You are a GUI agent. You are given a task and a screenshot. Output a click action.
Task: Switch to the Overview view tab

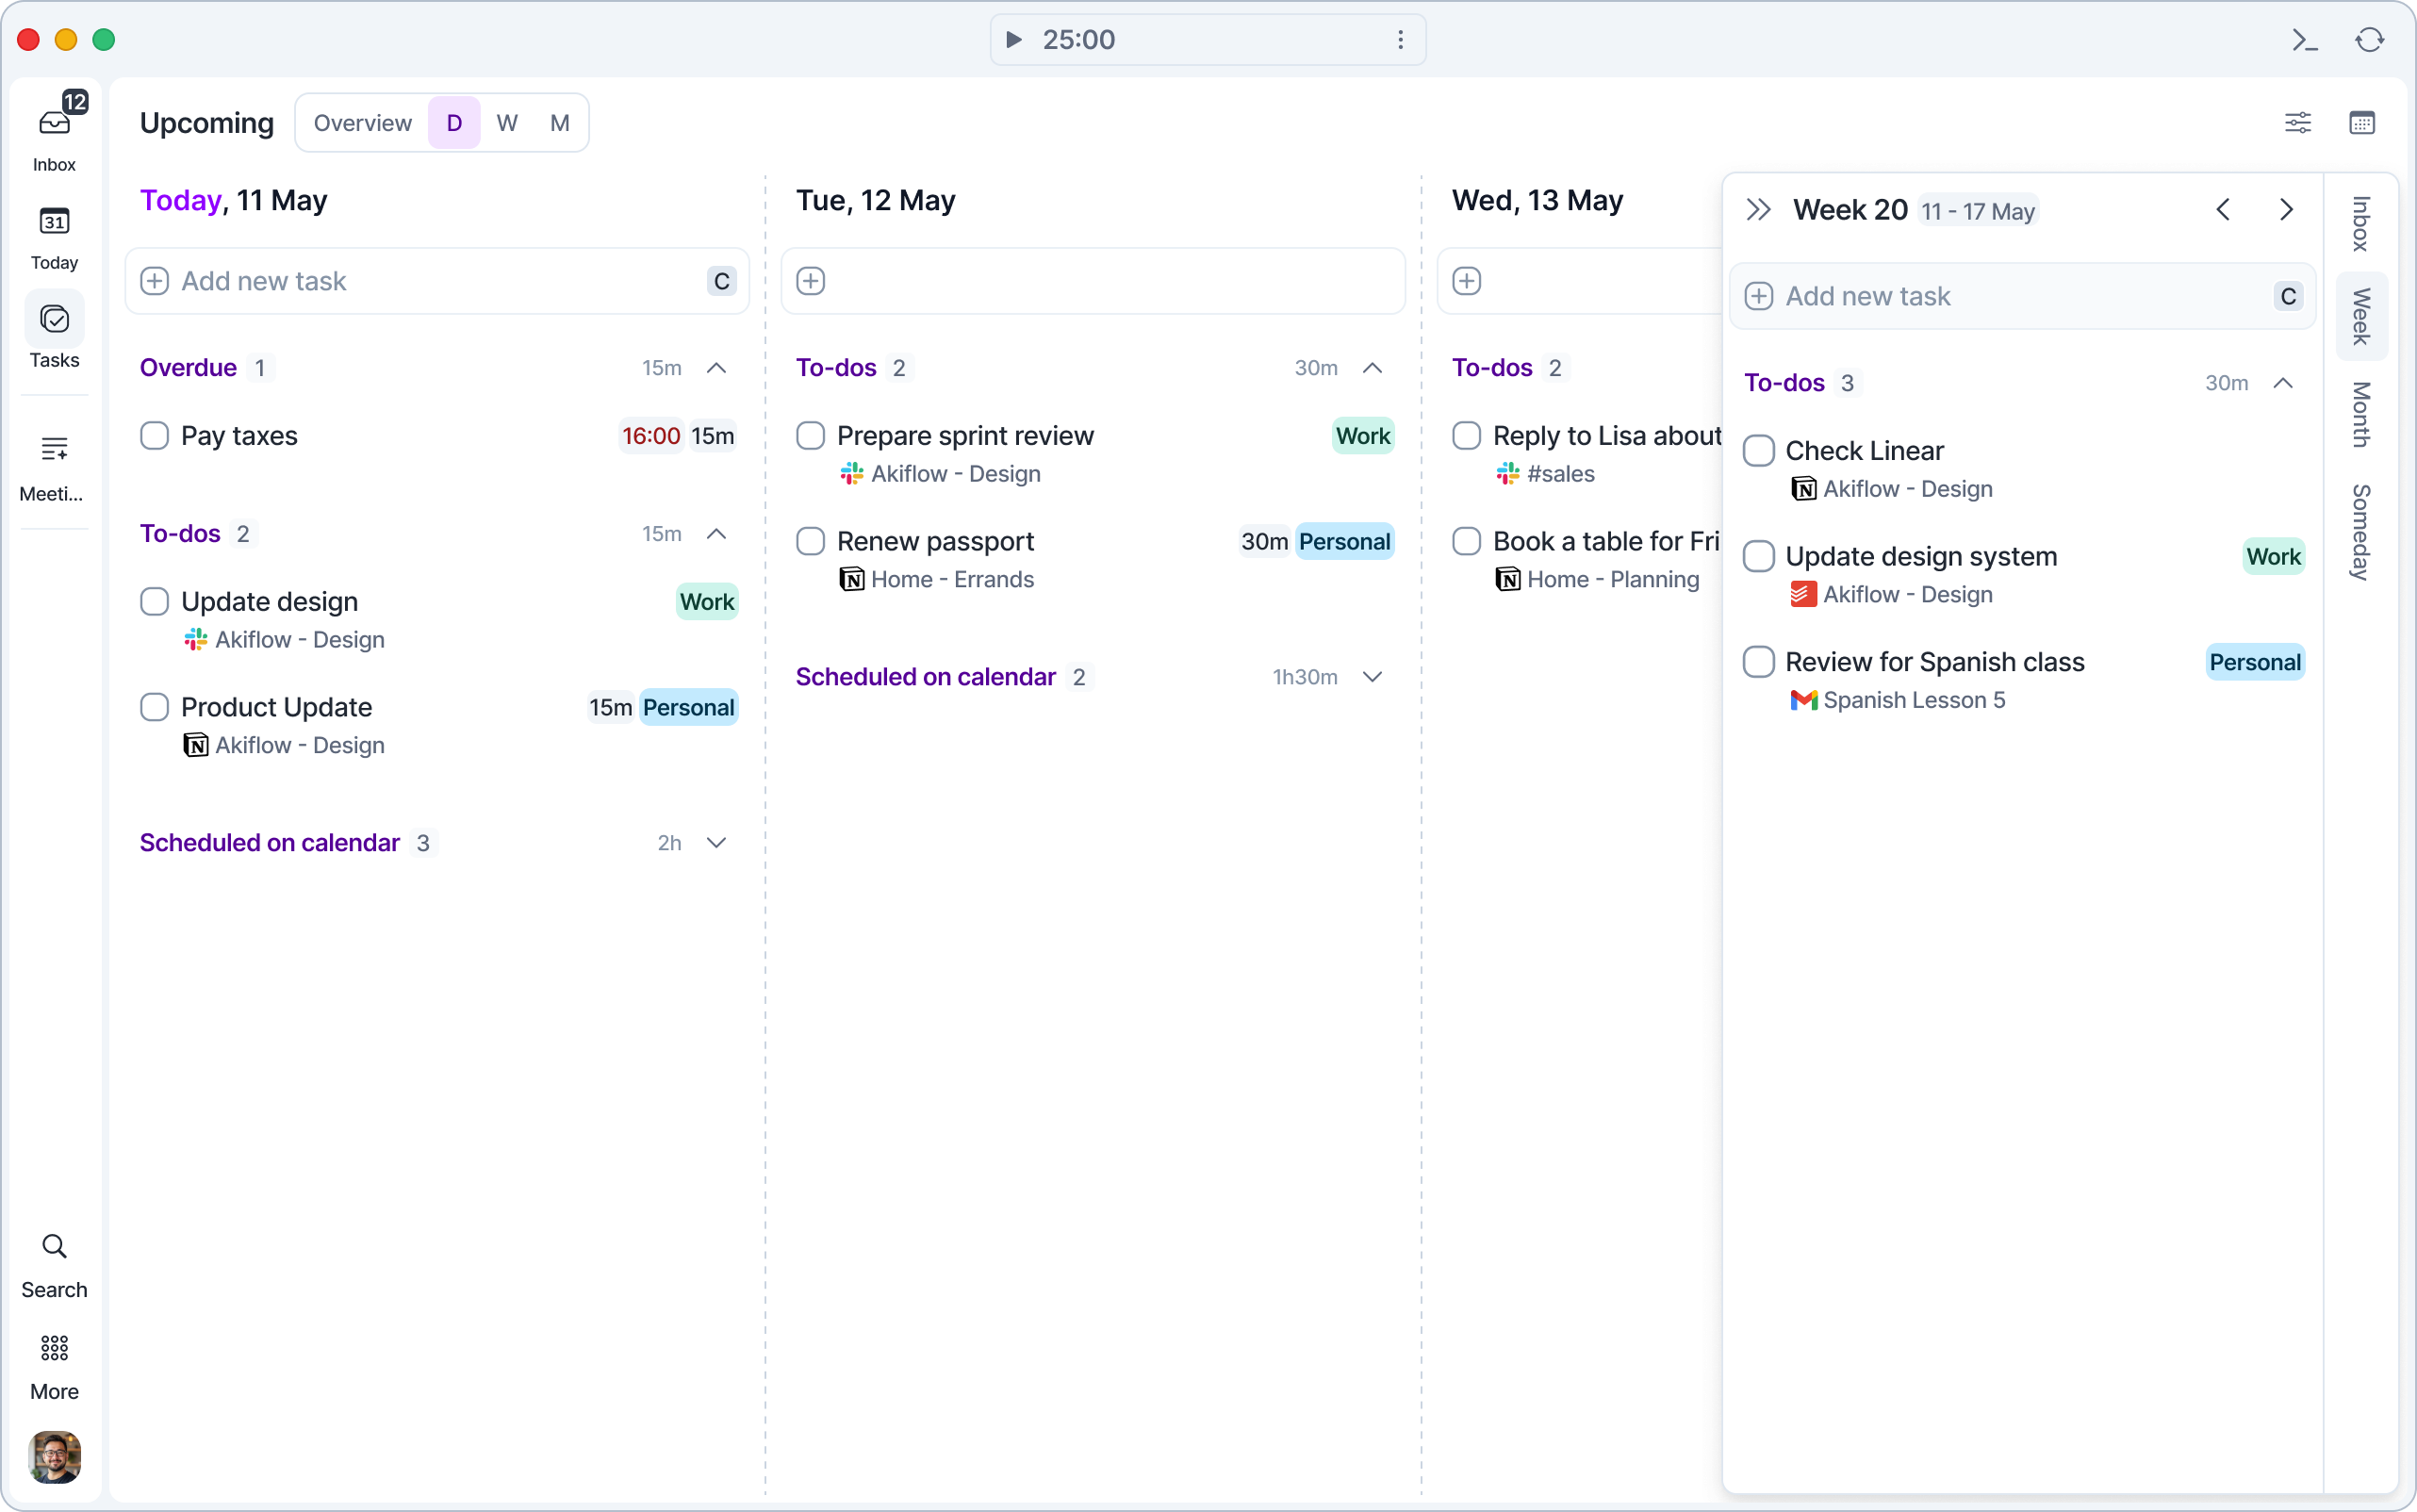click(x=362, y=123)
